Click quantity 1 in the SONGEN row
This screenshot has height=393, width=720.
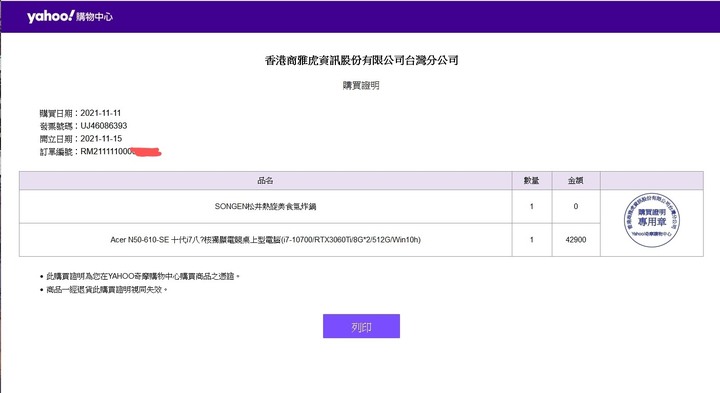pos(532,207)
